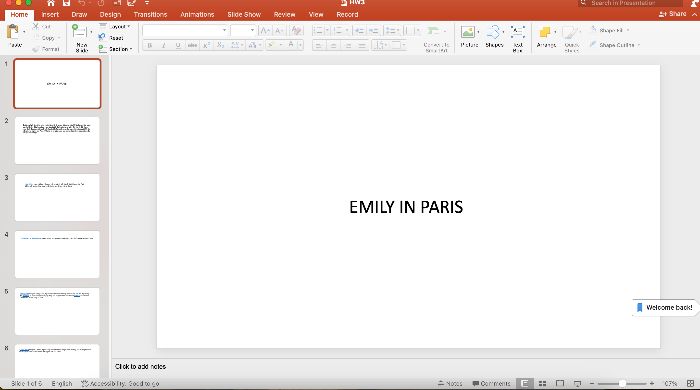The image size is (700, 390).
Task: Open the Transitions tab
Action: [x=150, y=14]
